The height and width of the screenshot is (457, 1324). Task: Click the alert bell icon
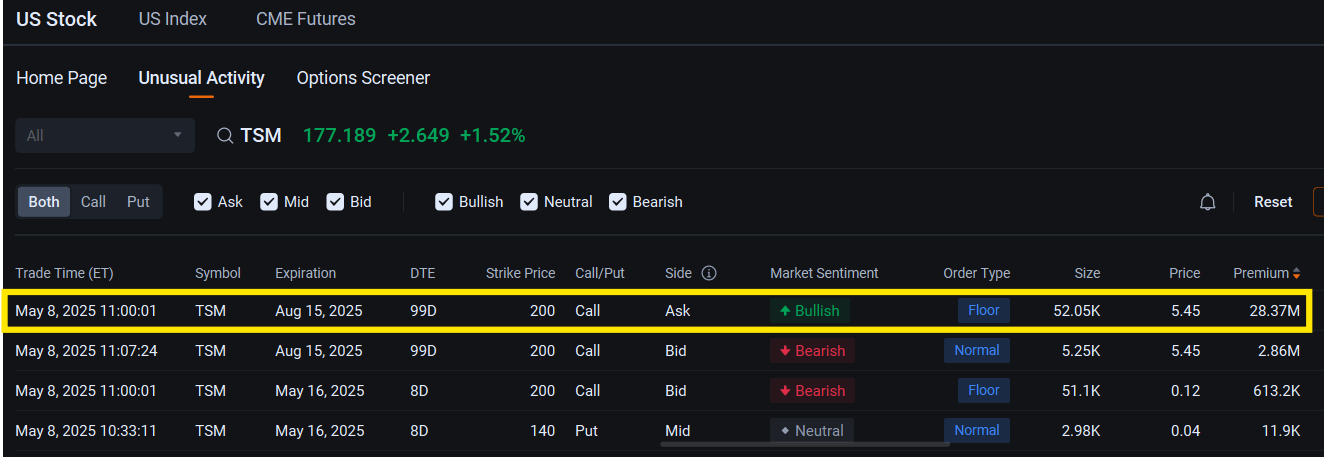coord(1207,202)
